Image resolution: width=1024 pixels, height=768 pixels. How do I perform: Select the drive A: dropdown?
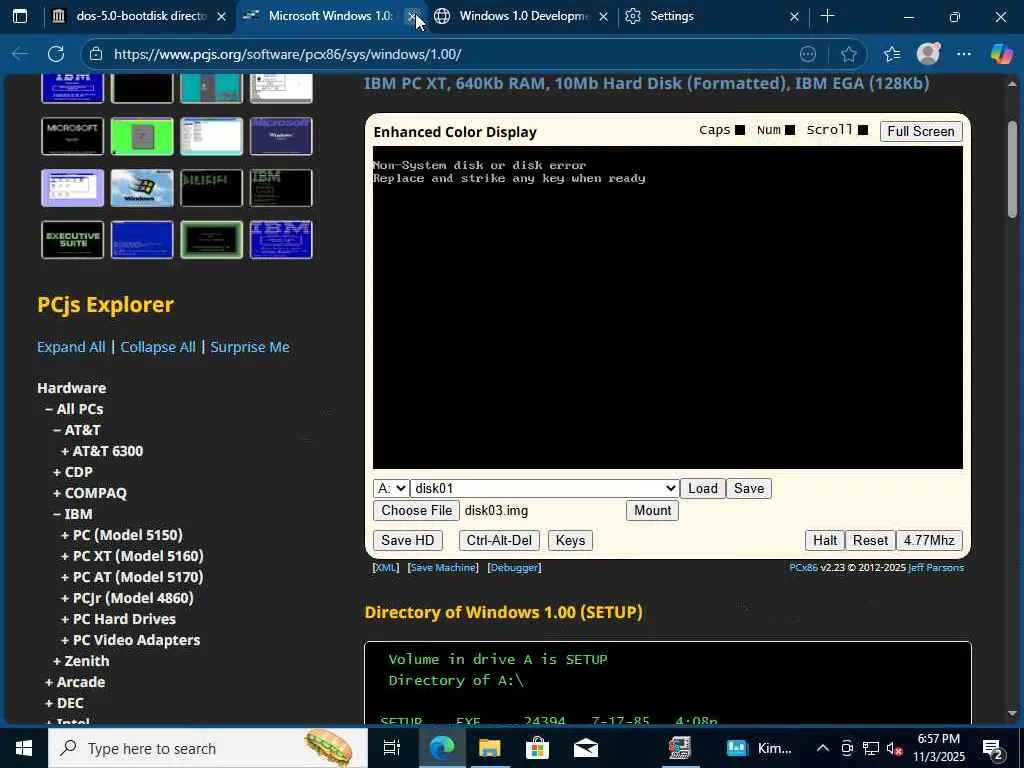tap(391, 488)
